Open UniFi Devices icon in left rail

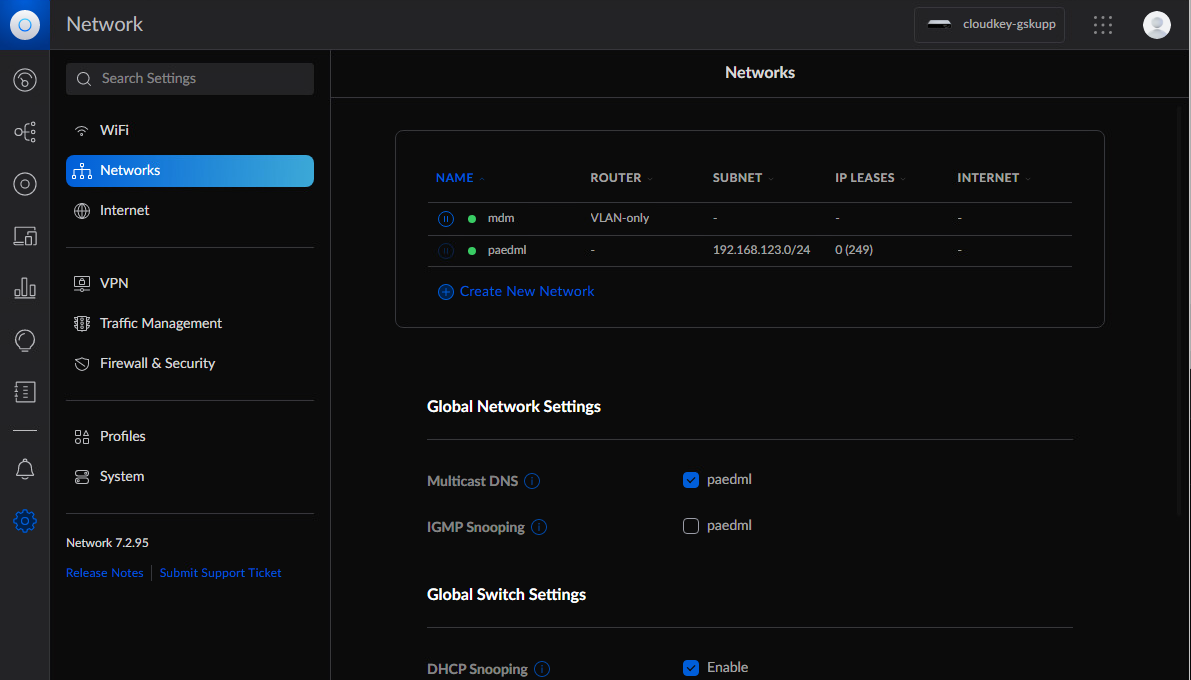tap(25, 184)
